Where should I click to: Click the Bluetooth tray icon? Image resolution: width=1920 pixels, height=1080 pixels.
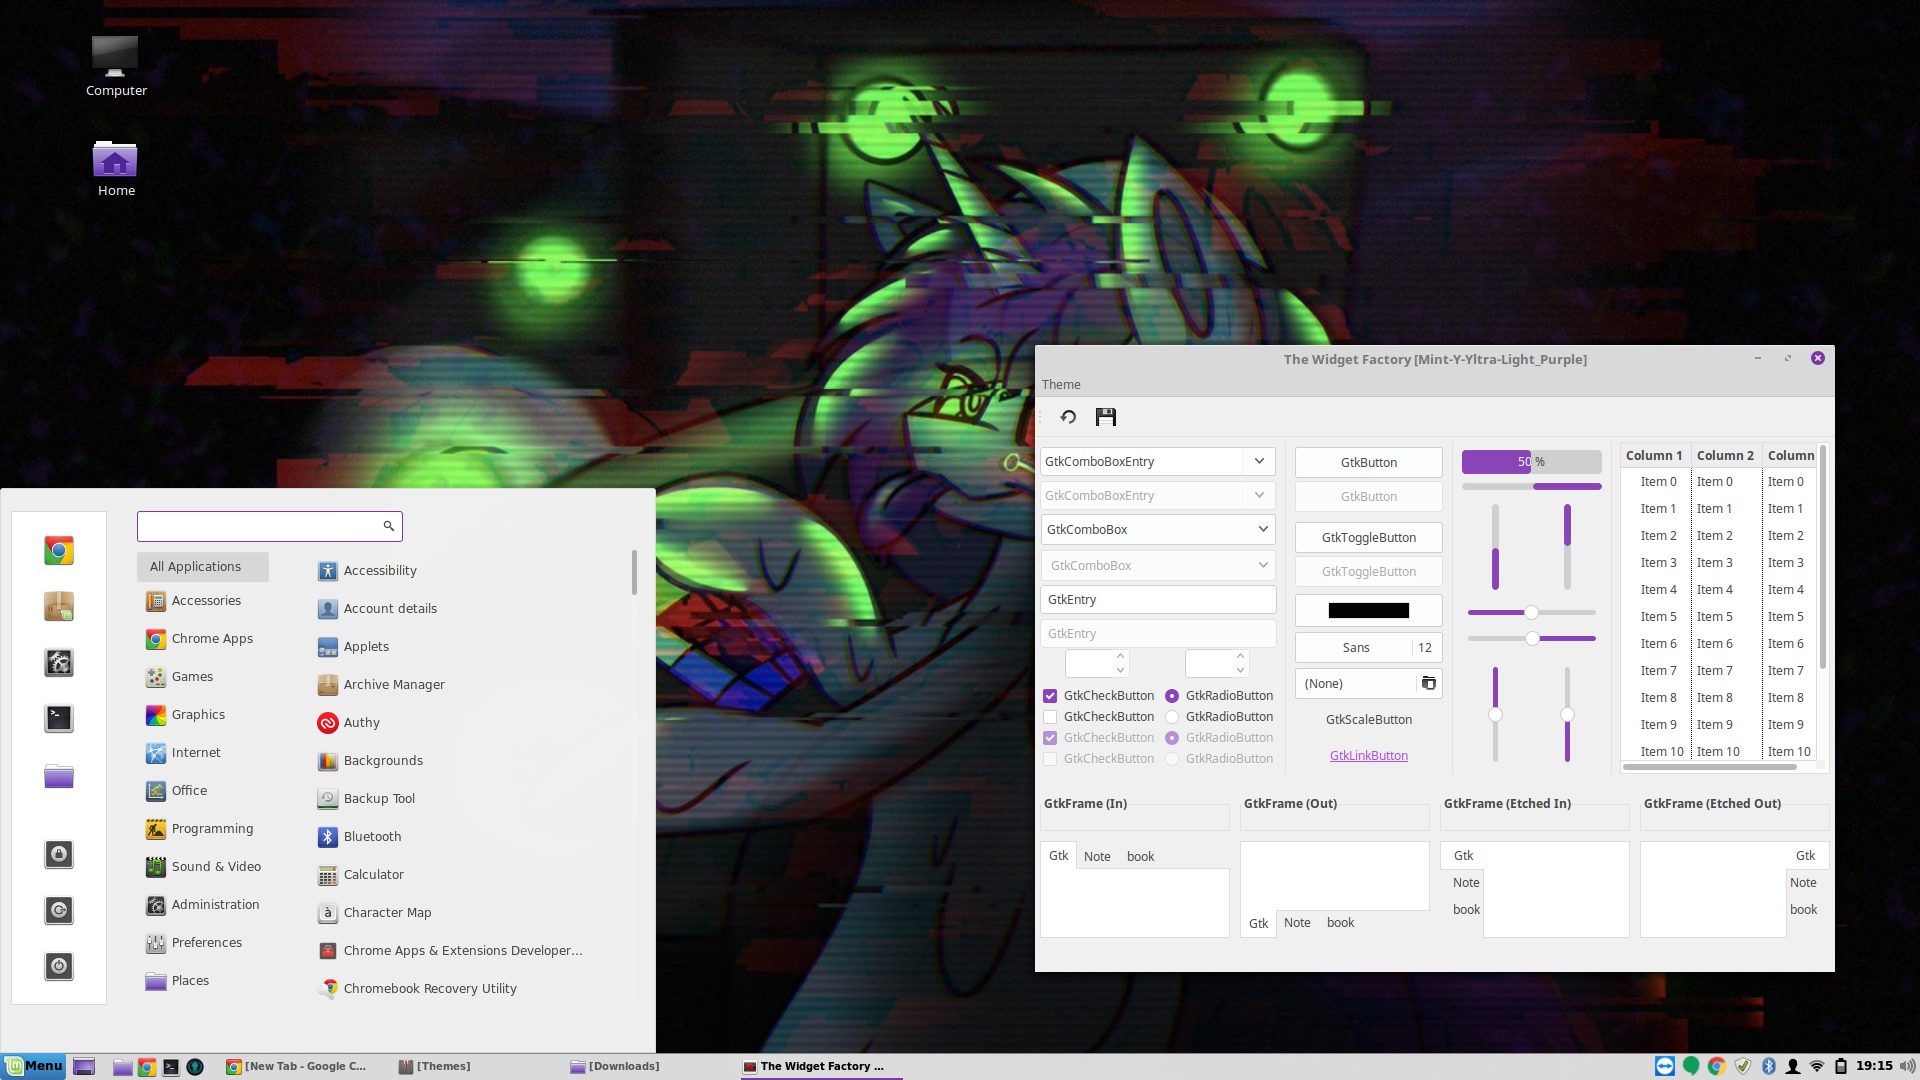click(x=1768, y=1066)
